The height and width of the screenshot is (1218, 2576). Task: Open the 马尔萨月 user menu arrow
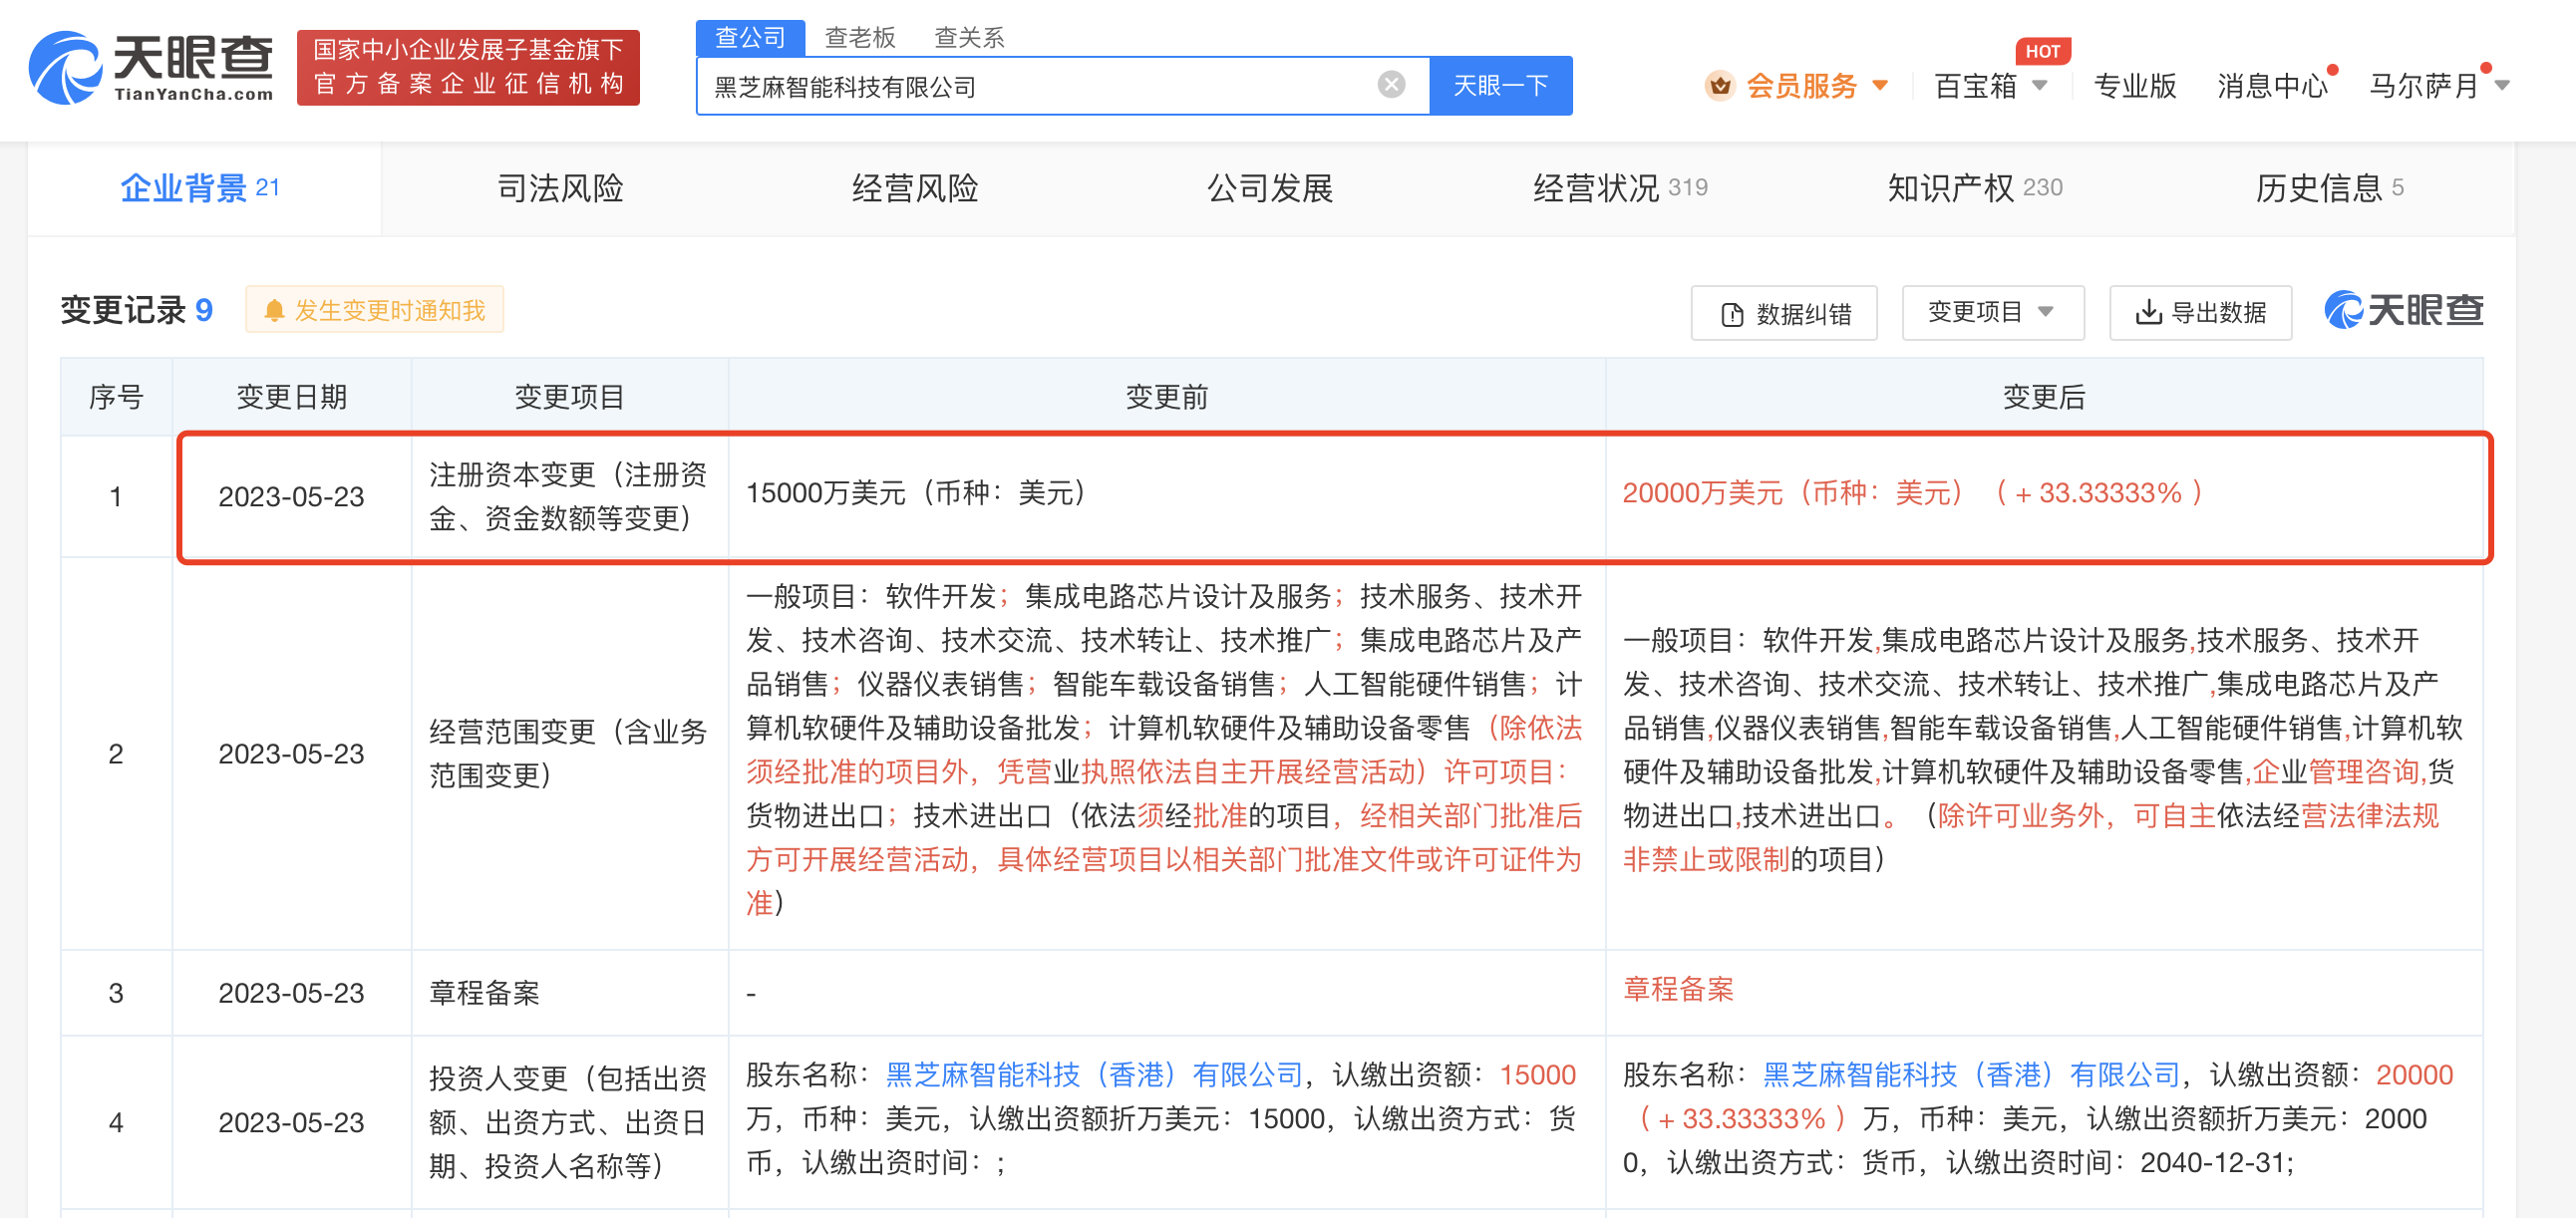[2502, 86]
